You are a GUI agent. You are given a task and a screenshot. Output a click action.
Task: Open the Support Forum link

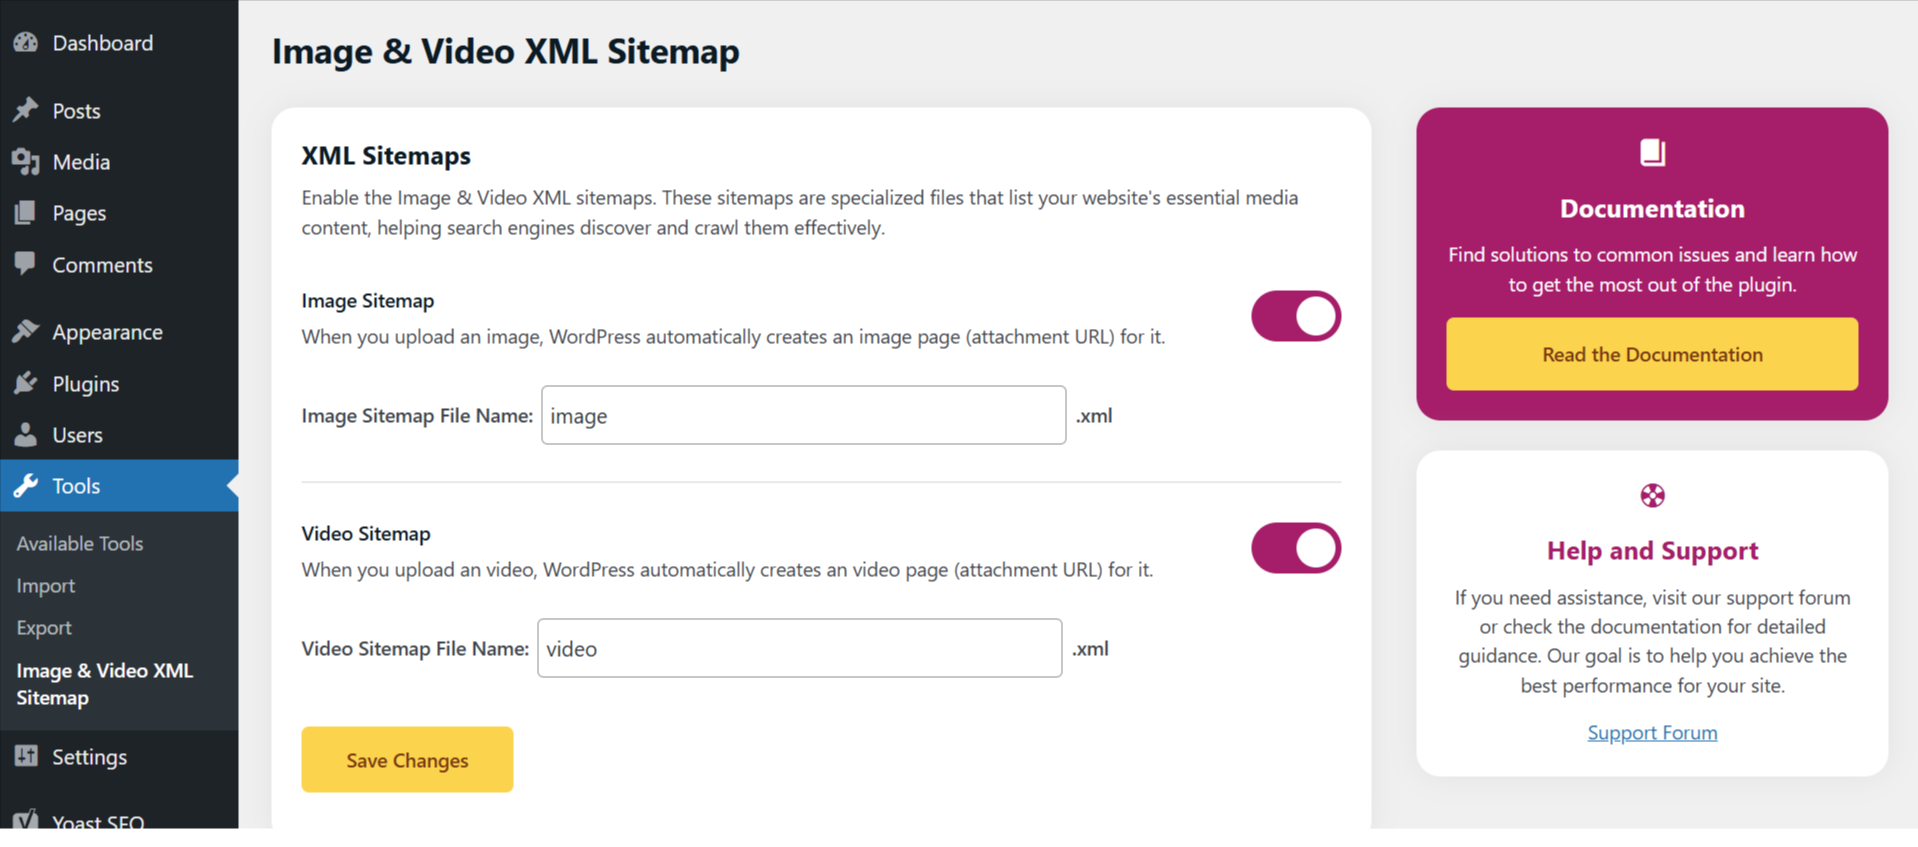click(1652, 733)
